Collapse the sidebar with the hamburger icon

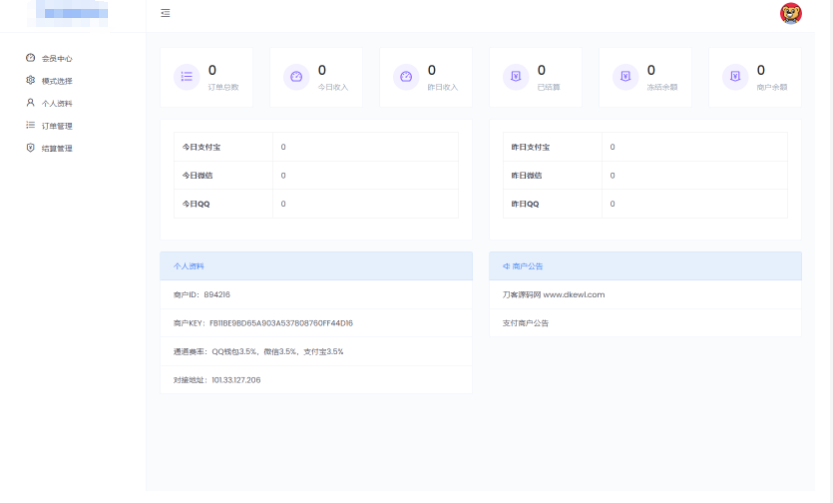click(x=165, y=13)
